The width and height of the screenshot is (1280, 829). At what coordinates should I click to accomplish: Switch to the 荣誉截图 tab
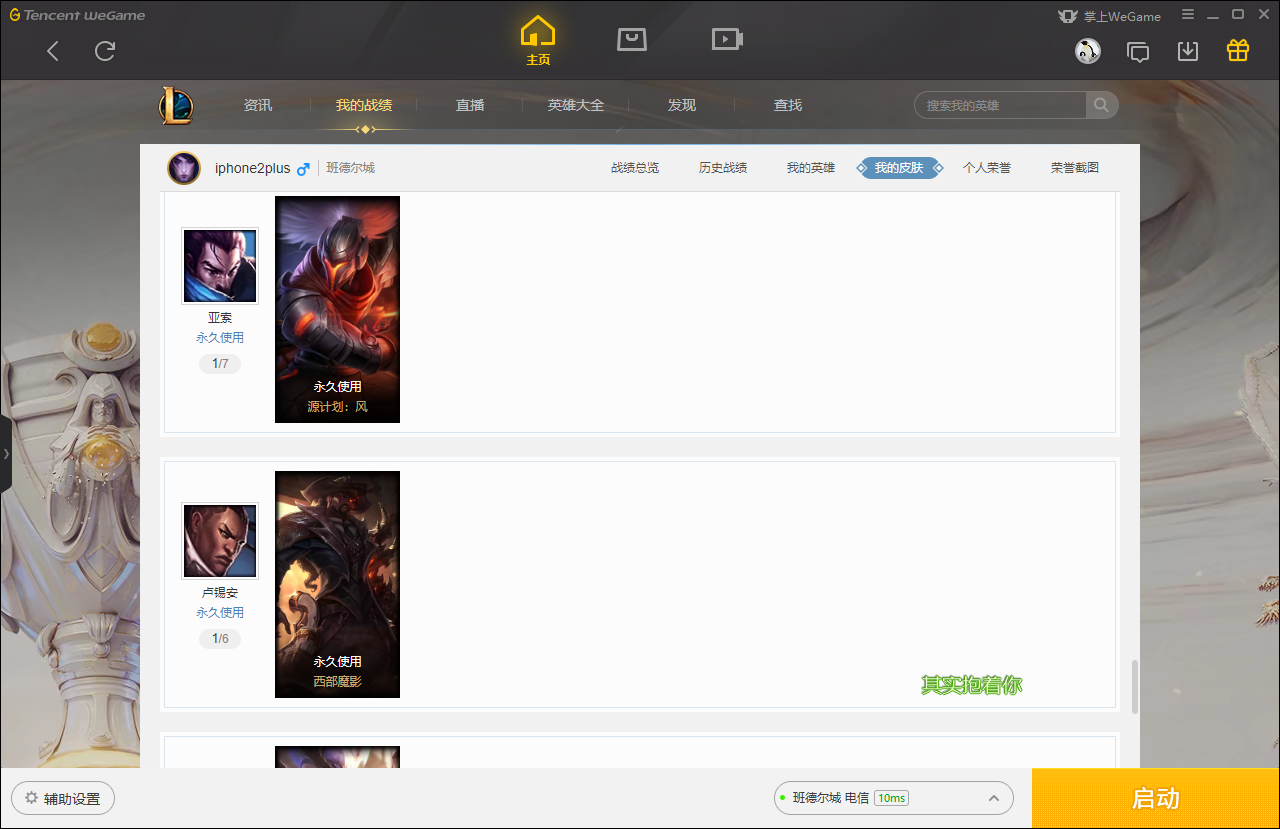(1075, 168)
